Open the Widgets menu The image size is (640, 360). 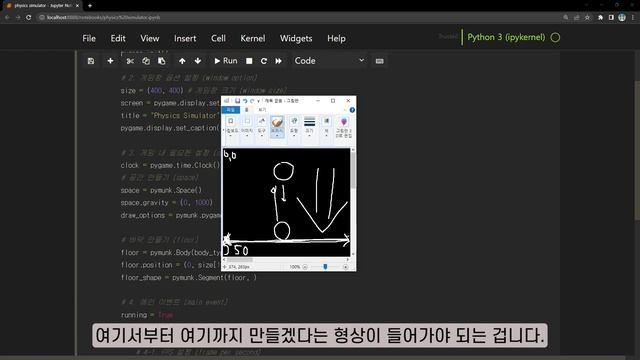click(296, 38)
